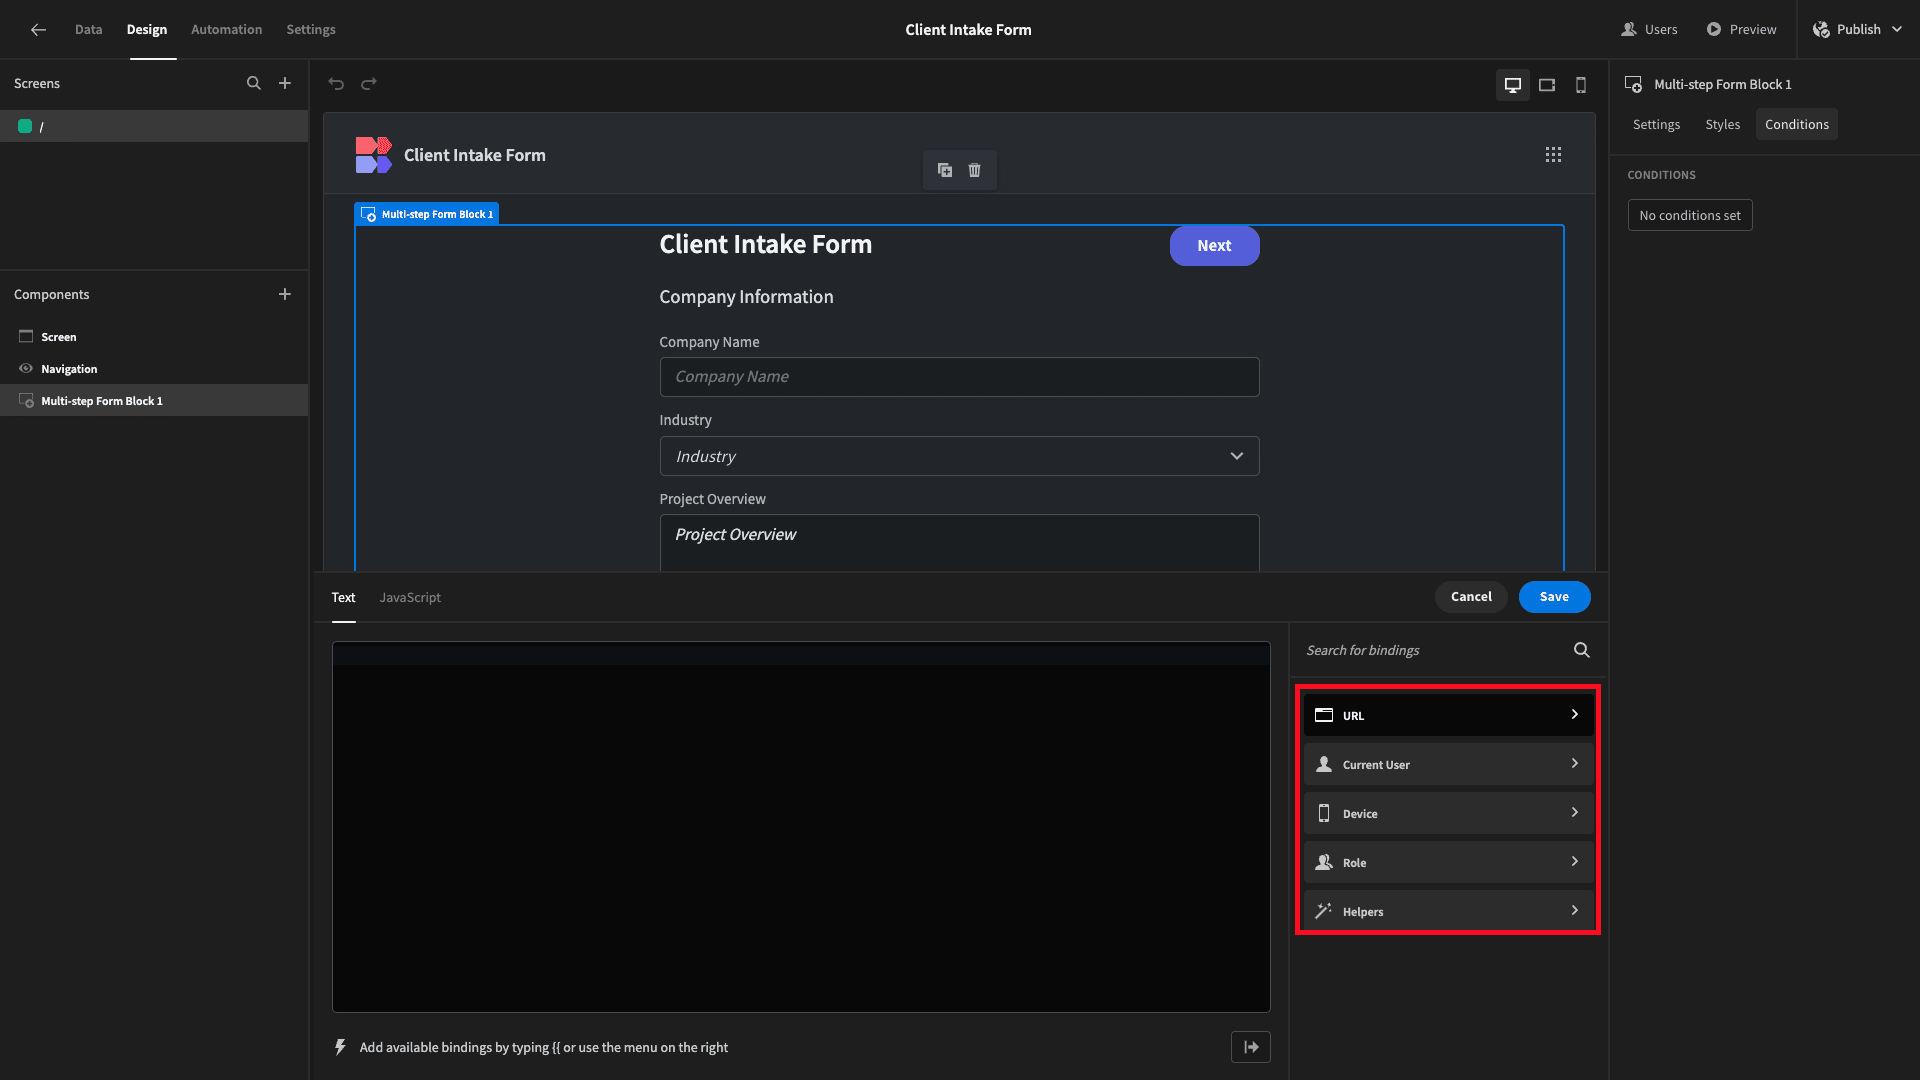The height and width of the screenshot is (1080, 1920).
Task: Switch to mobile preview size
Action: pos(1581,85)
